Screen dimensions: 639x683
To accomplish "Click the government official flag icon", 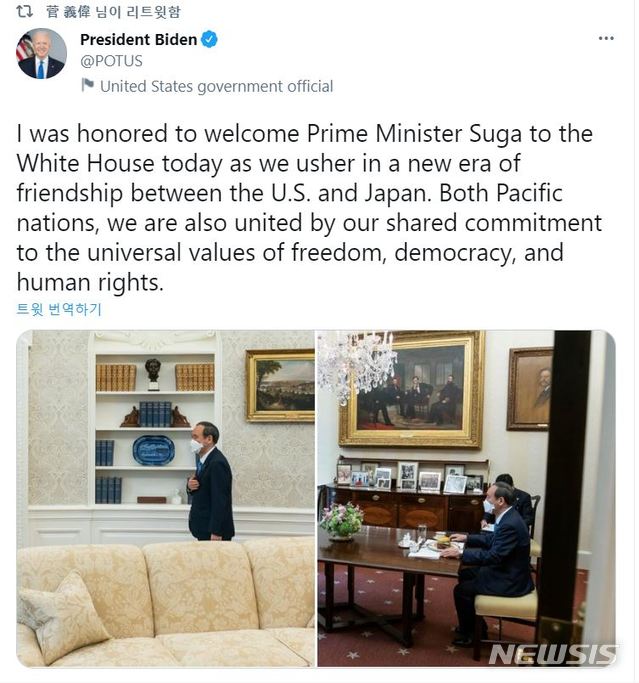I will (x=87, y=86).
